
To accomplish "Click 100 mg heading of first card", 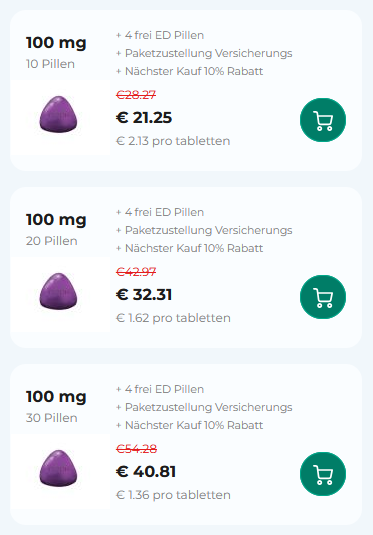I will (56, 43).
